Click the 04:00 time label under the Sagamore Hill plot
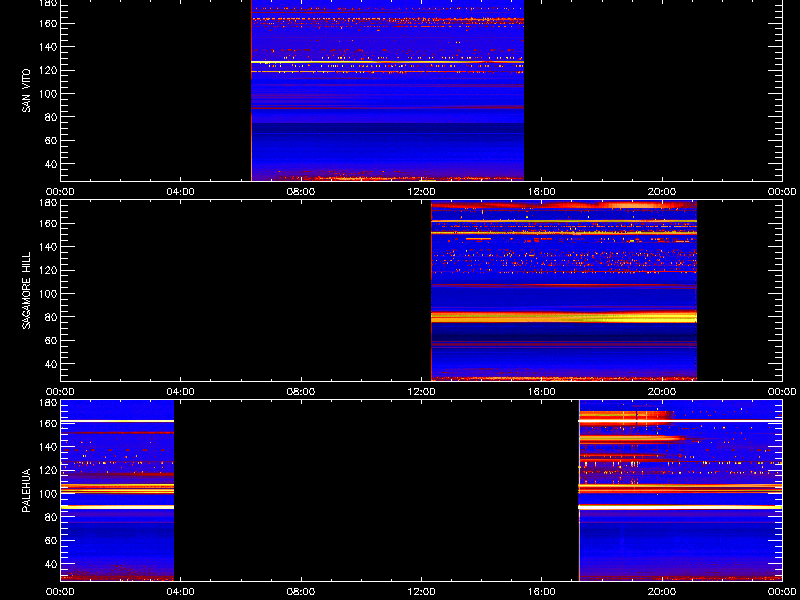Image resolution: width=800 pixels, height=600 pixels. tap(181, 392)
